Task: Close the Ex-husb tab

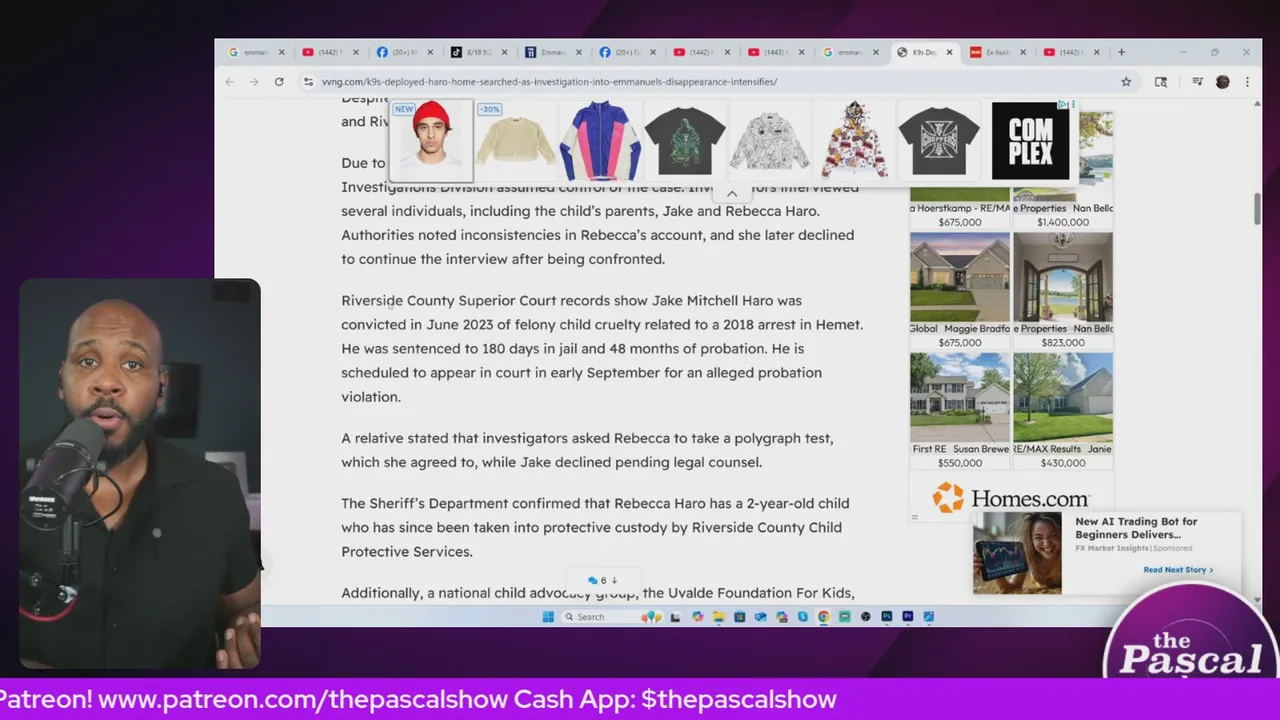Action: (1023, 52)
